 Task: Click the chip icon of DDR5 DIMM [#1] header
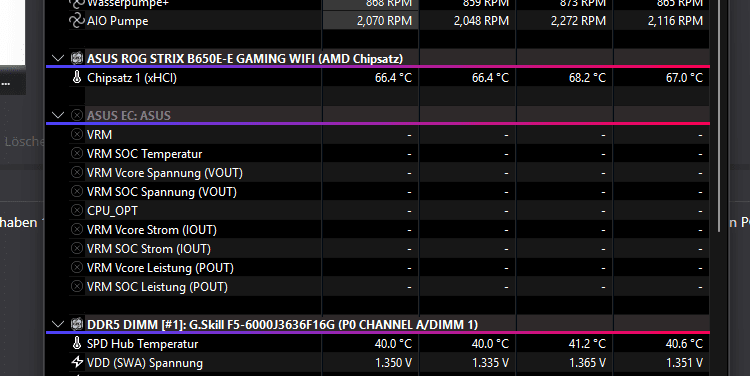click(x=77, y=324)
